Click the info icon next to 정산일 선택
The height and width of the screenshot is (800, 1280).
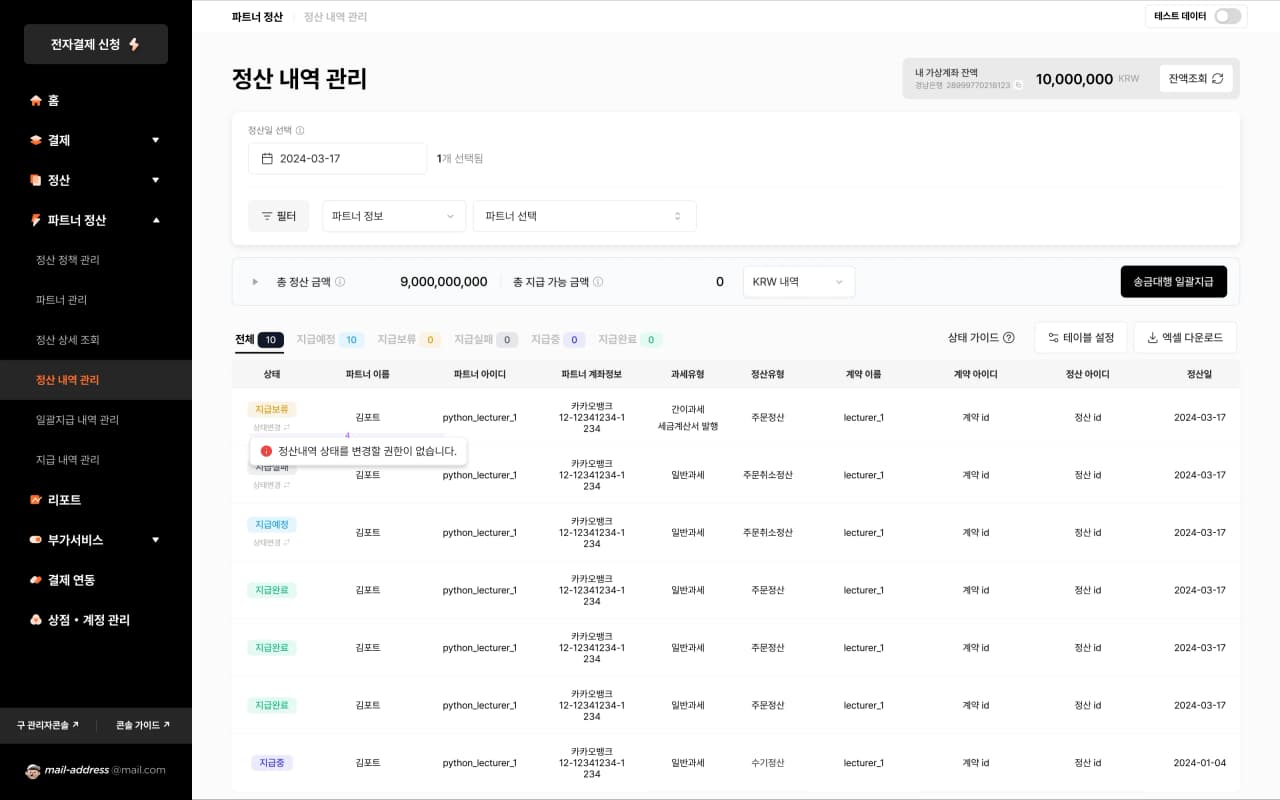tap(300, 131)
